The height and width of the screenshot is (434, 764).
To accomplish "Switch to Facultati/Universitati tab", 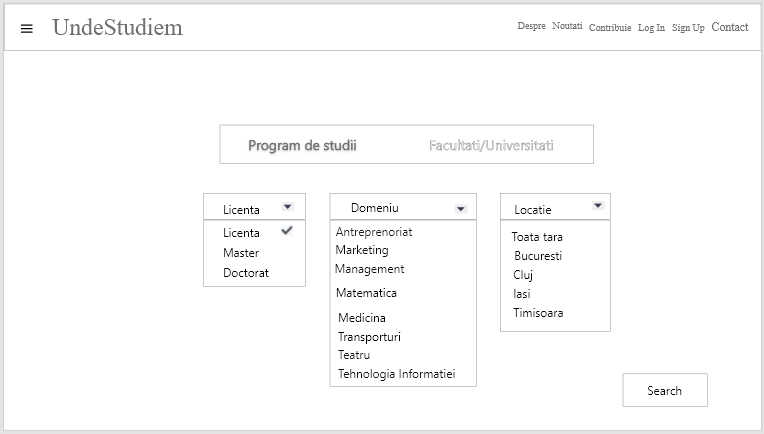I will point(491,145).
